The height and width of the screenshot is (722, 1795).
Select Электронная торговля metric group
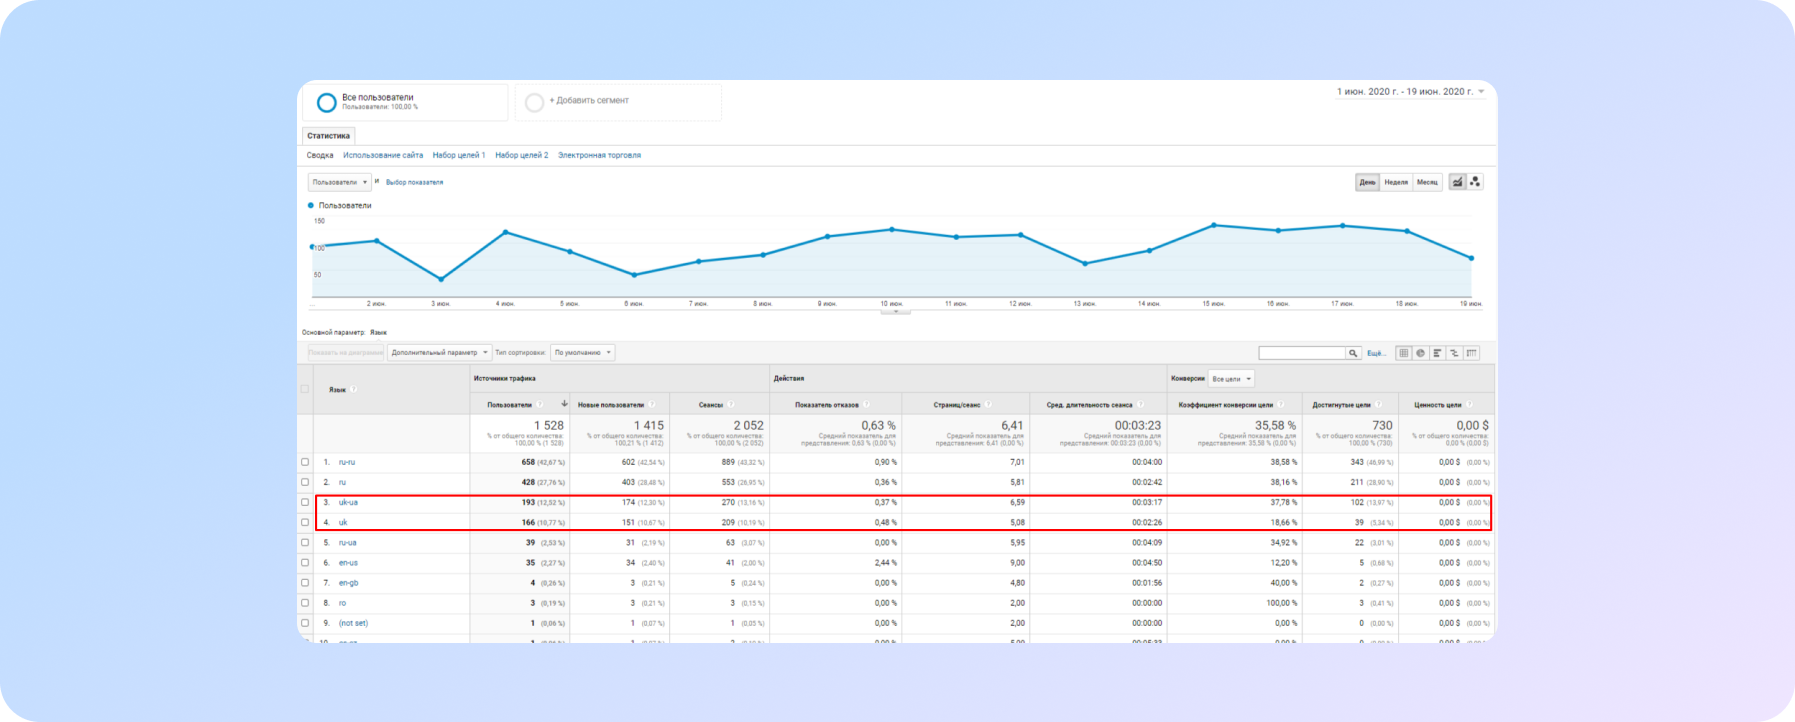point(600,155)
